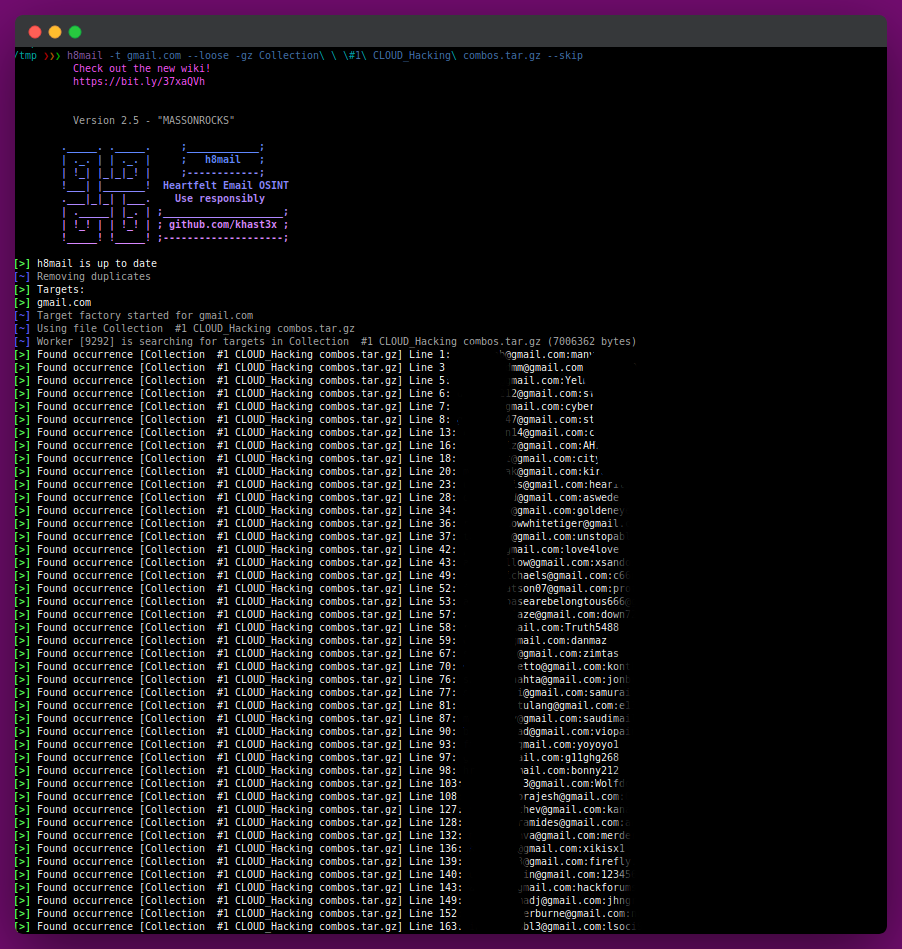Screen dimensions: 902x949
Task: Click the Found occurrence row for Line 93
Action: [317, 744]
